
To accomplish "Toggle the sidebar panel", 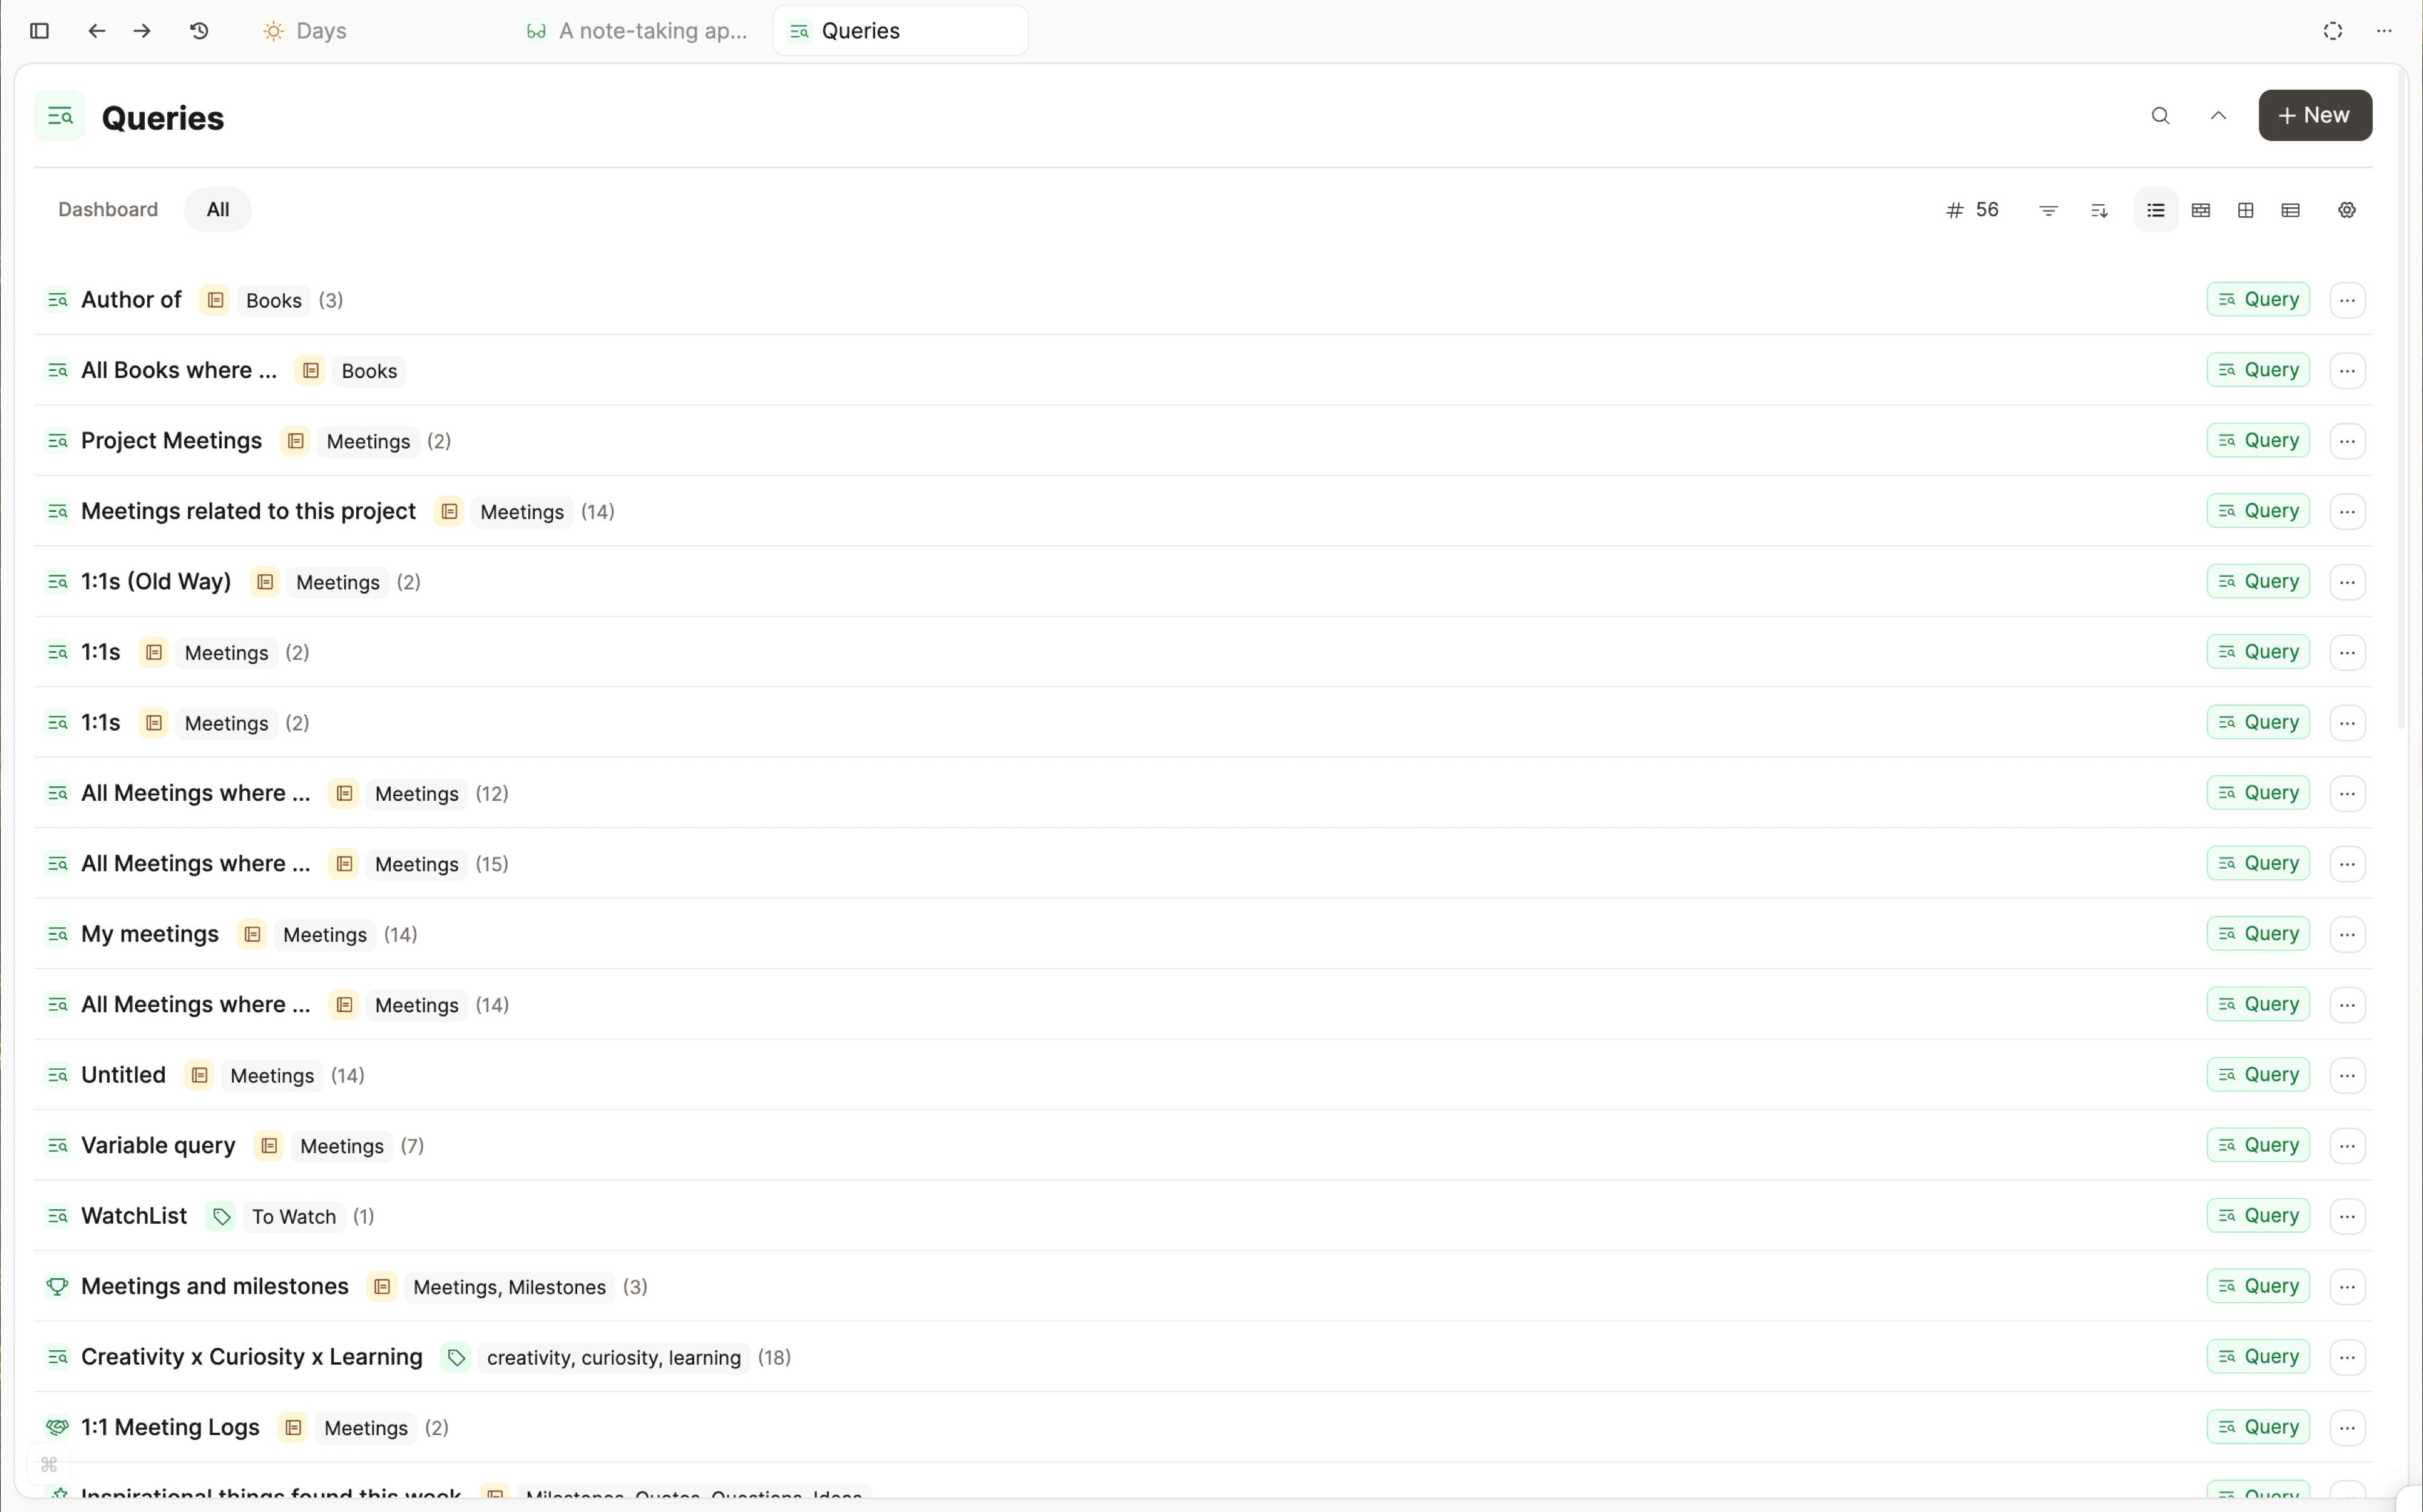I will point(39,30).
